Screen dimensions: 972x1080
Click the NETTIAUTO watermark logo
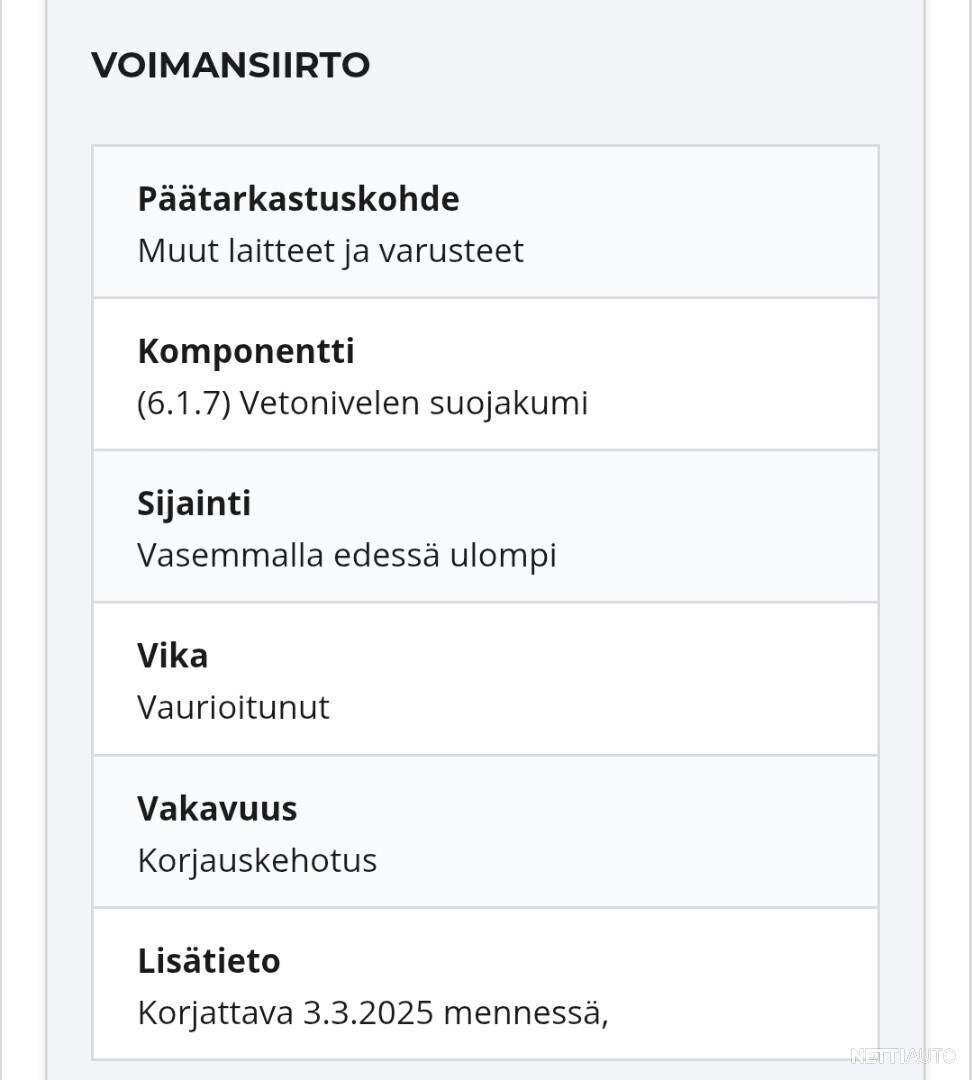902,1056
